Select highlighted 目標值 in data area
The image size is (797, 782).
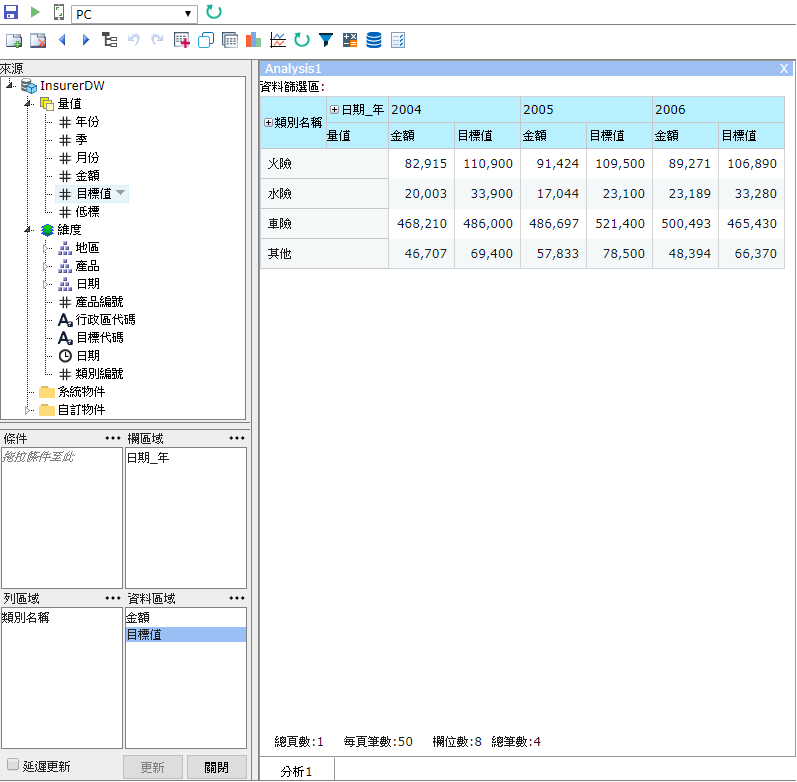point(186,635)
